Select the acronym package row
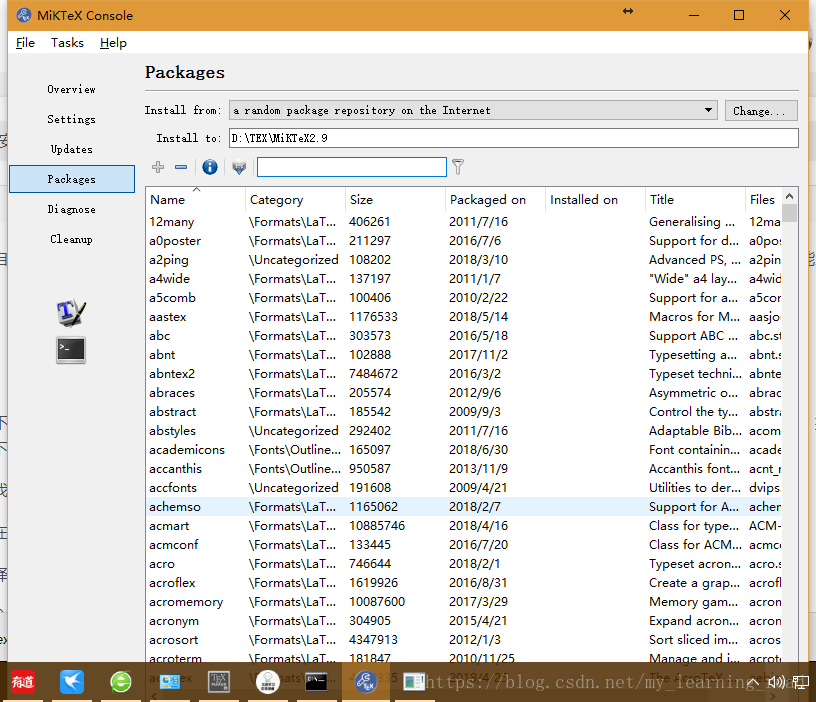This screenshot has width=816, height=702. click(x=464, y=621)
